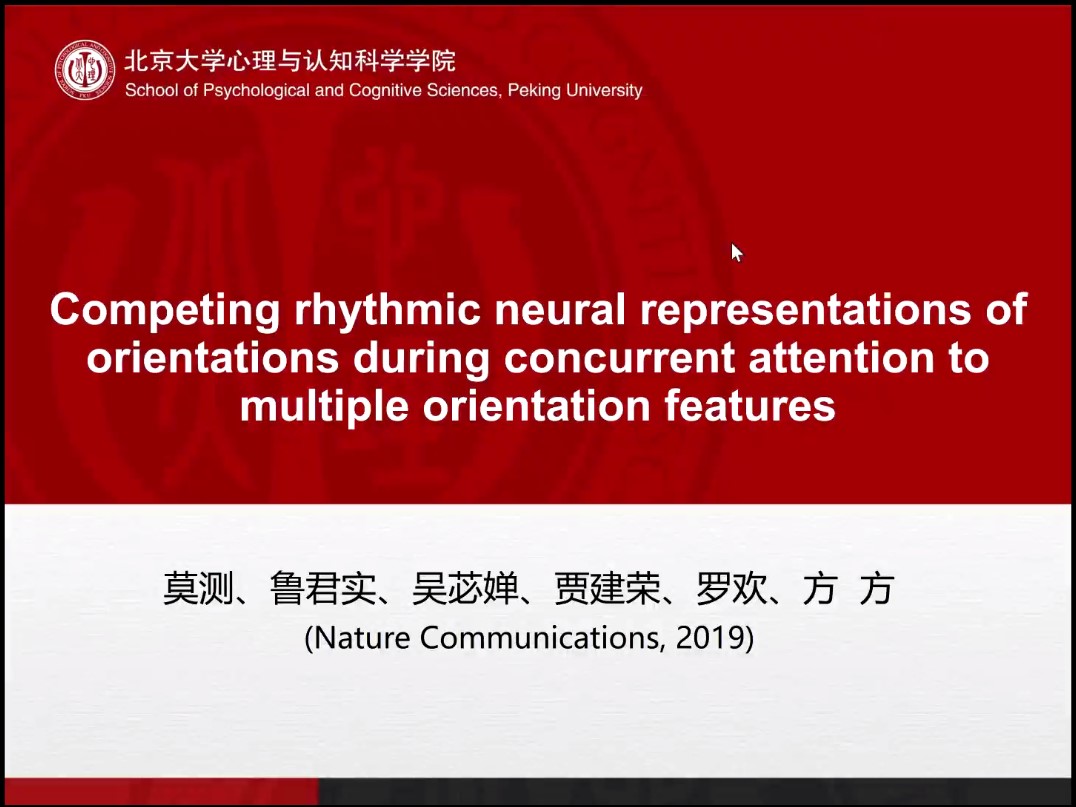
Task: Select the Chinese school name 北京大学心理与认知科学学院
Action: (290, 60)
